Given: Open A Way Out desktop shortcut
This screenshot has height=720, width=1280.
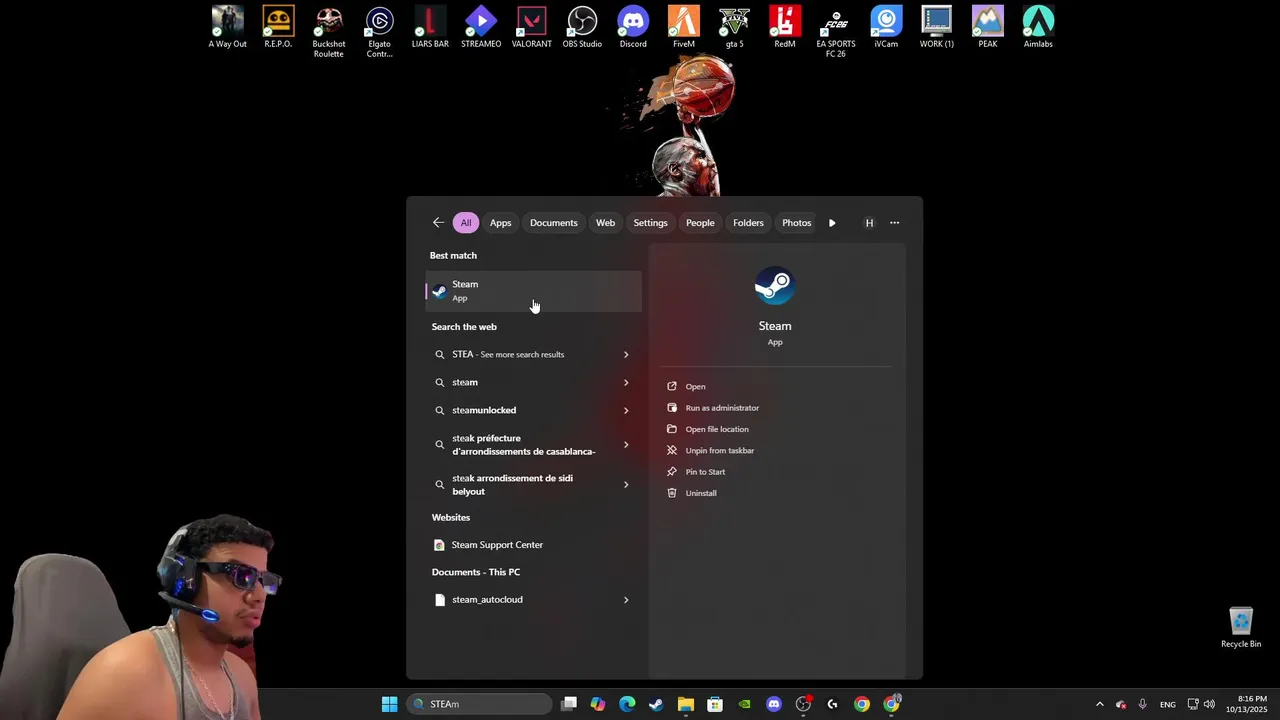Looking at the screenshot, I should (x=227, y=27).
